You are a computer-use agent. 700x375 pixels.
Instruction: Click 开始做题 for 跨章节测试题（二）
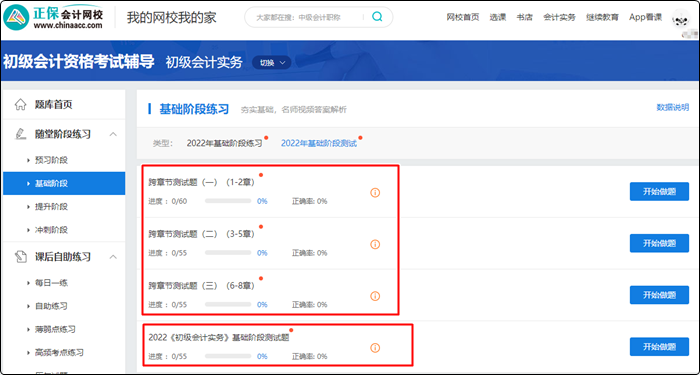click(659, 243)
